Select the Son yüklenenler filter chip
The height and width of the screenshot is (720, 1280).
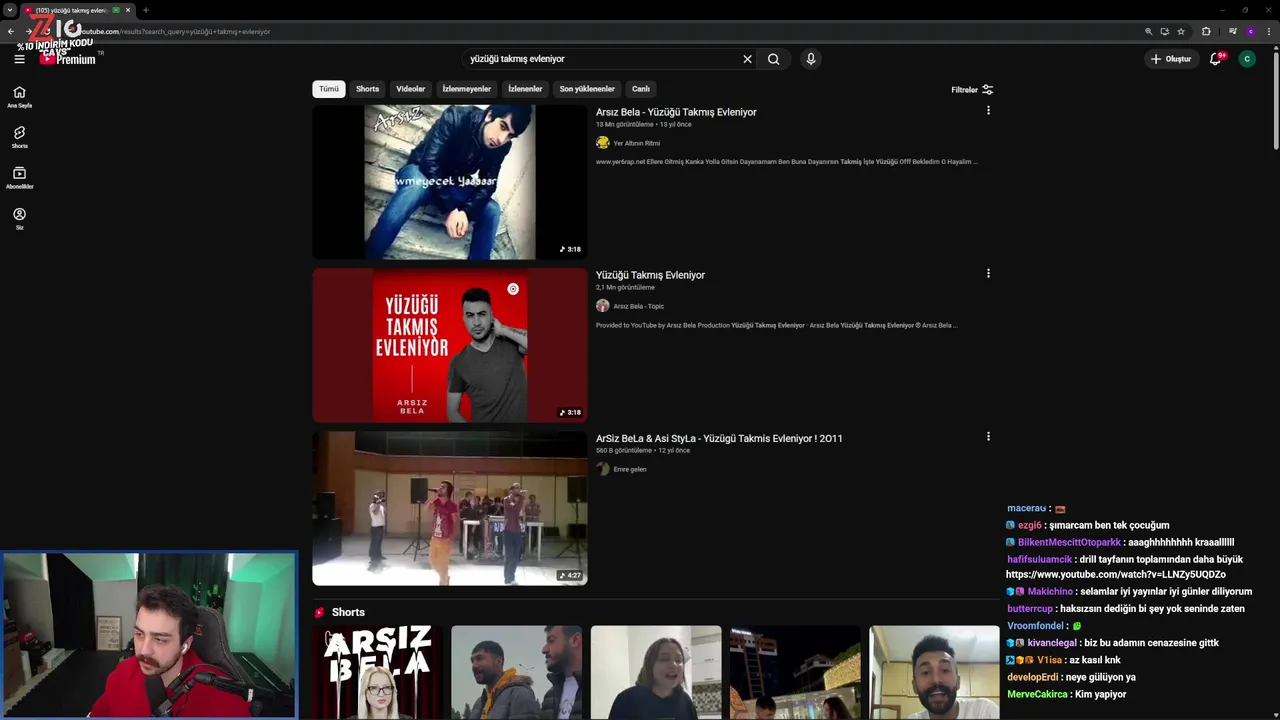pos(587,89)
